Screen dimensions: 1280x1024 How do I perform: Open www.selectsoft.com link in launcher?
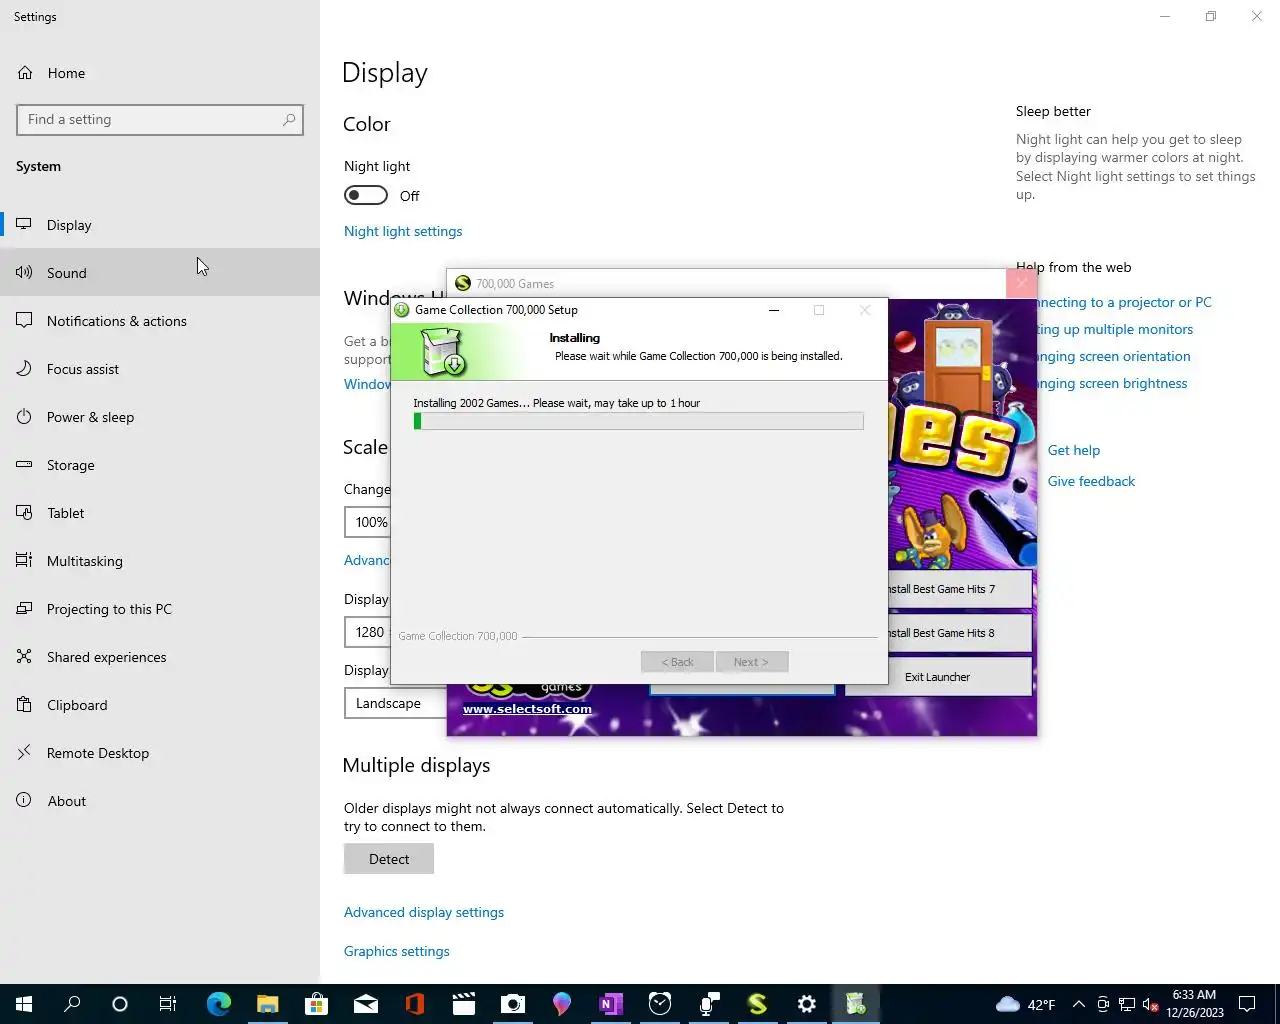point(527,709)
